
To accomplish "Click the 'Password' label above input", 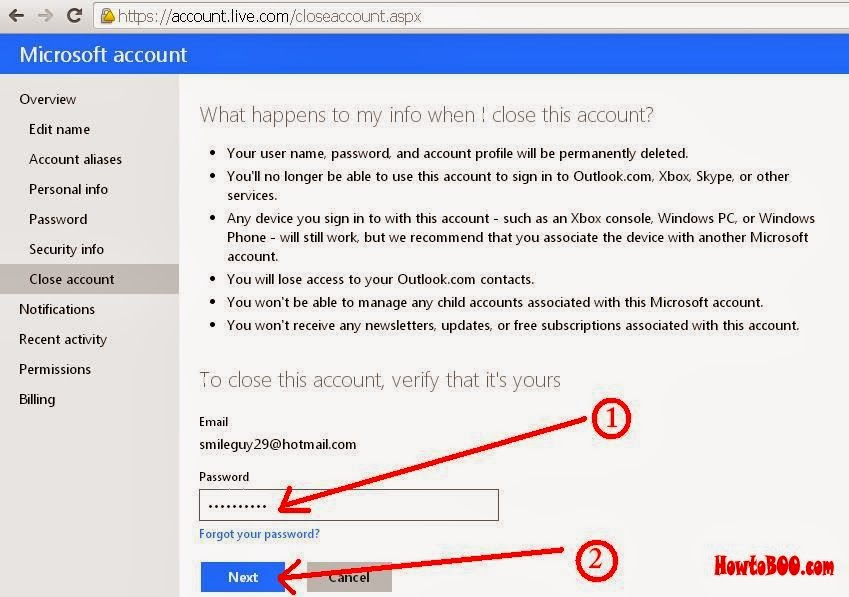I will click(x=224, y=477).
